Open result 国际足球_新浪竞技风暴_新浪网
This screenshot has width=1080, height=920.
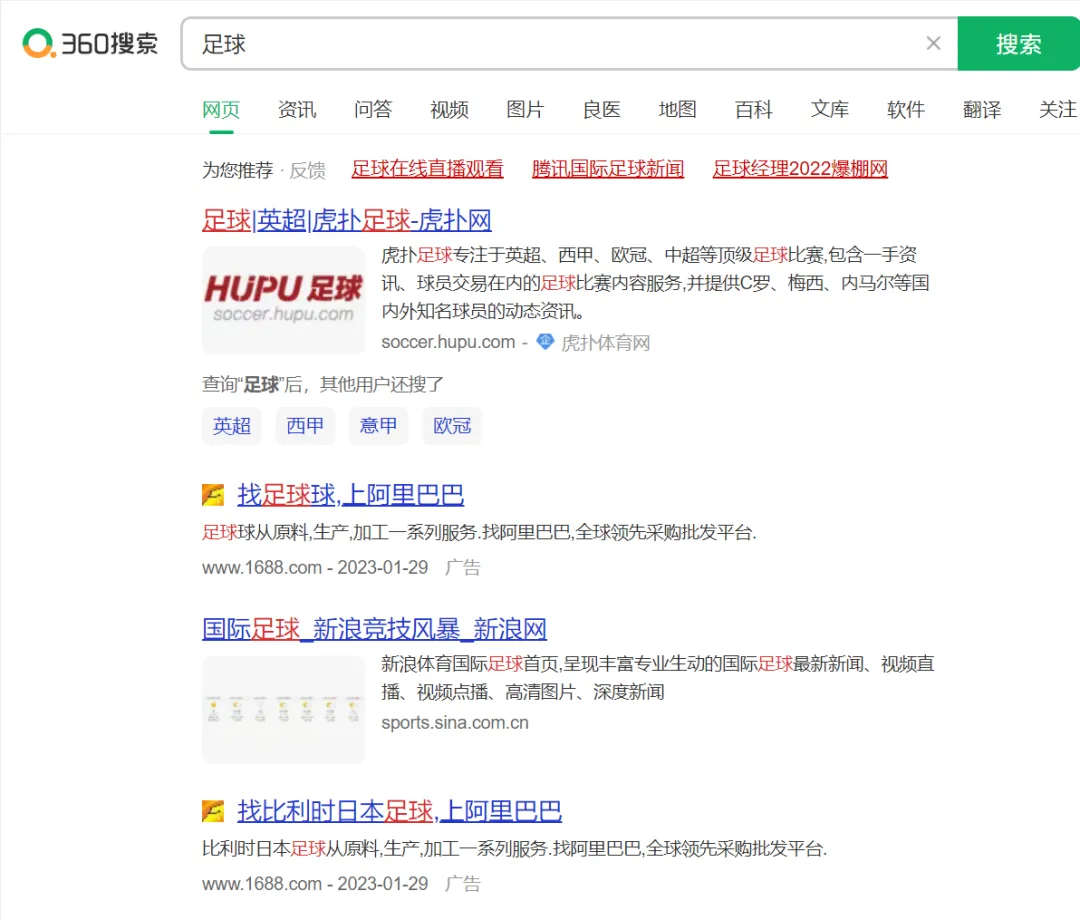[374, 629]
